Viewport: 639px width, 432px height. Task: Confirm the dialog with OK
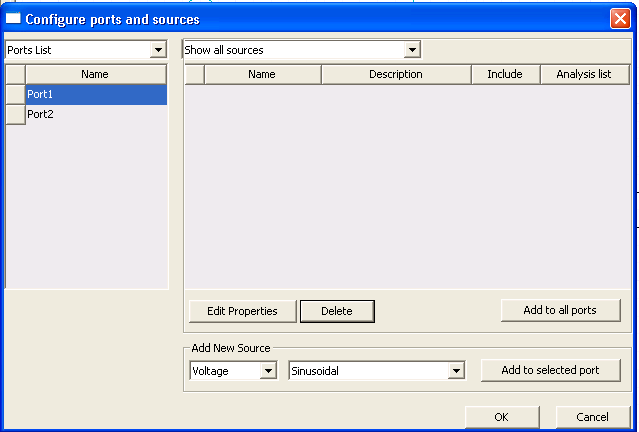coord(501,417)
